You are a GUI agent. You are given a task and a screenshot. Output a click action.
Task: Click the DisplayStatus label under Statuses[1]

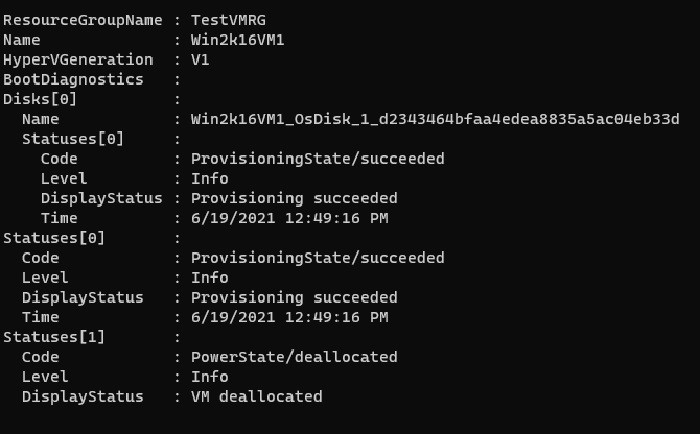point(82,397)
